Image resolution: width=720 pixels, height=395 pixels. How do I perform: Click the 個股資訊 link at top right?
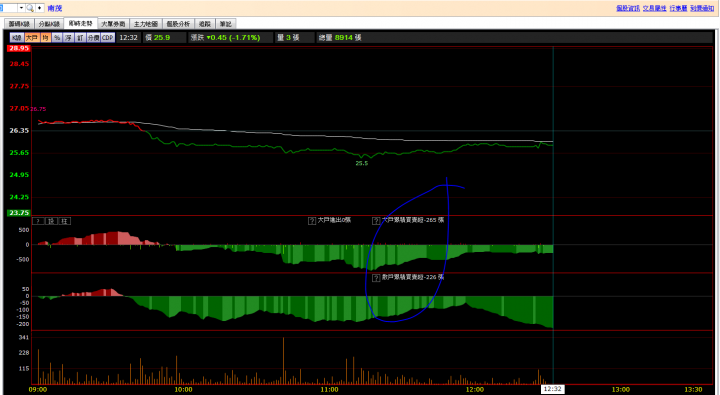[x=628, y=8]
